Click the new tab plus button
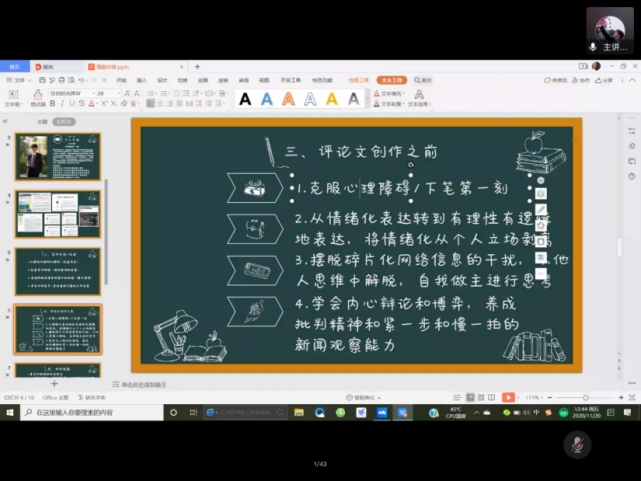The image size is (641, 481). (x=197, y=67)
